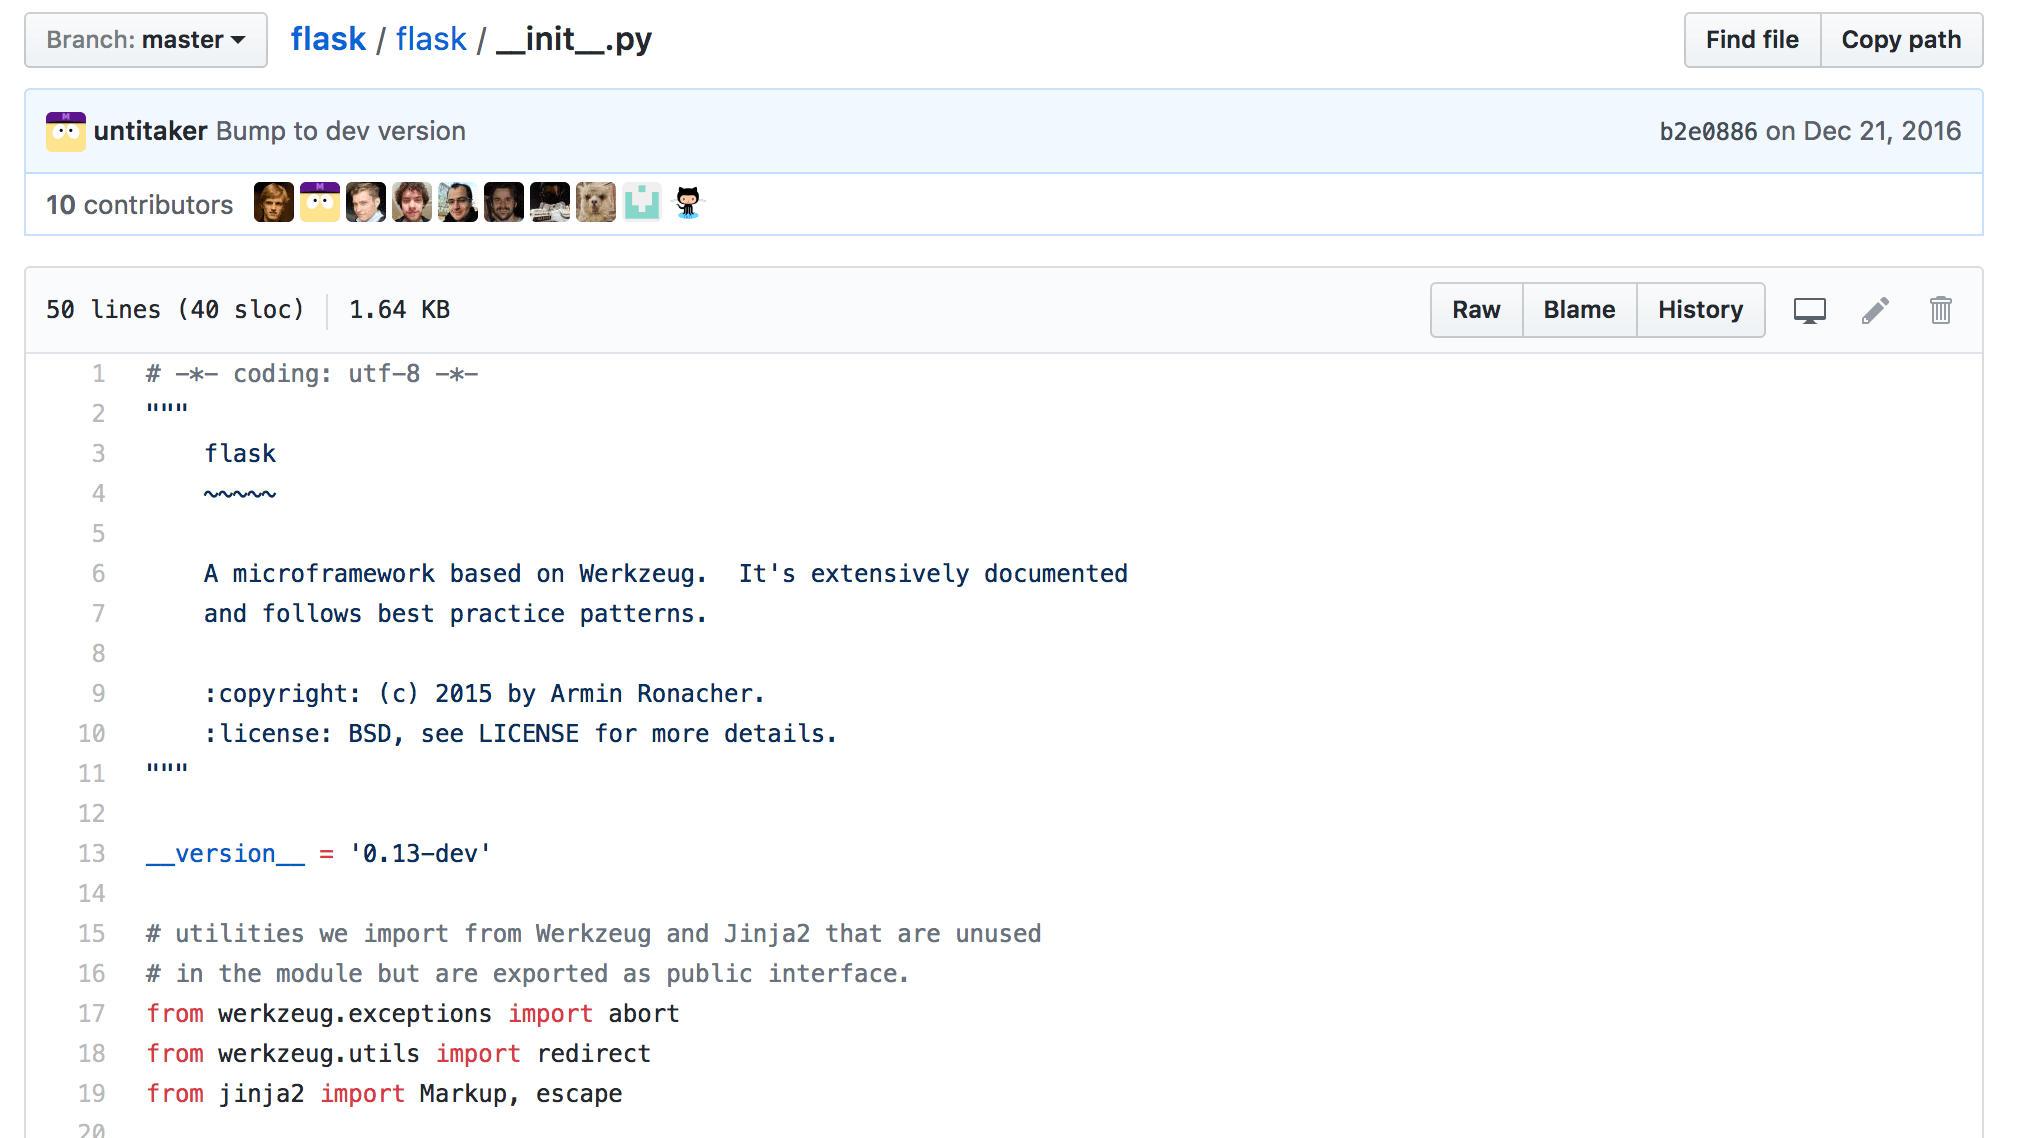This screenshot has height=1138, width=2018.
Task: Open the Branch: master dropdown
Action: coord(146,40)
